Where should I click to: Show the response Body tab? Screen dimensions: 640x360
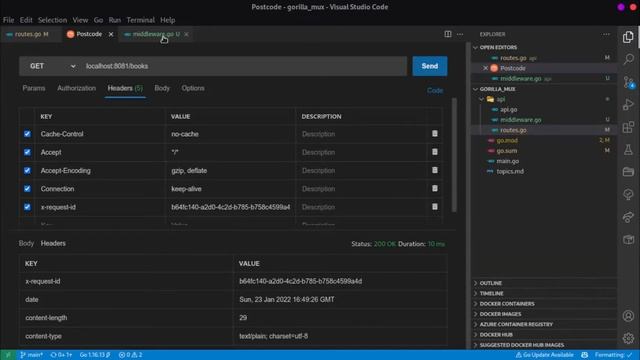tap(26, 243)
